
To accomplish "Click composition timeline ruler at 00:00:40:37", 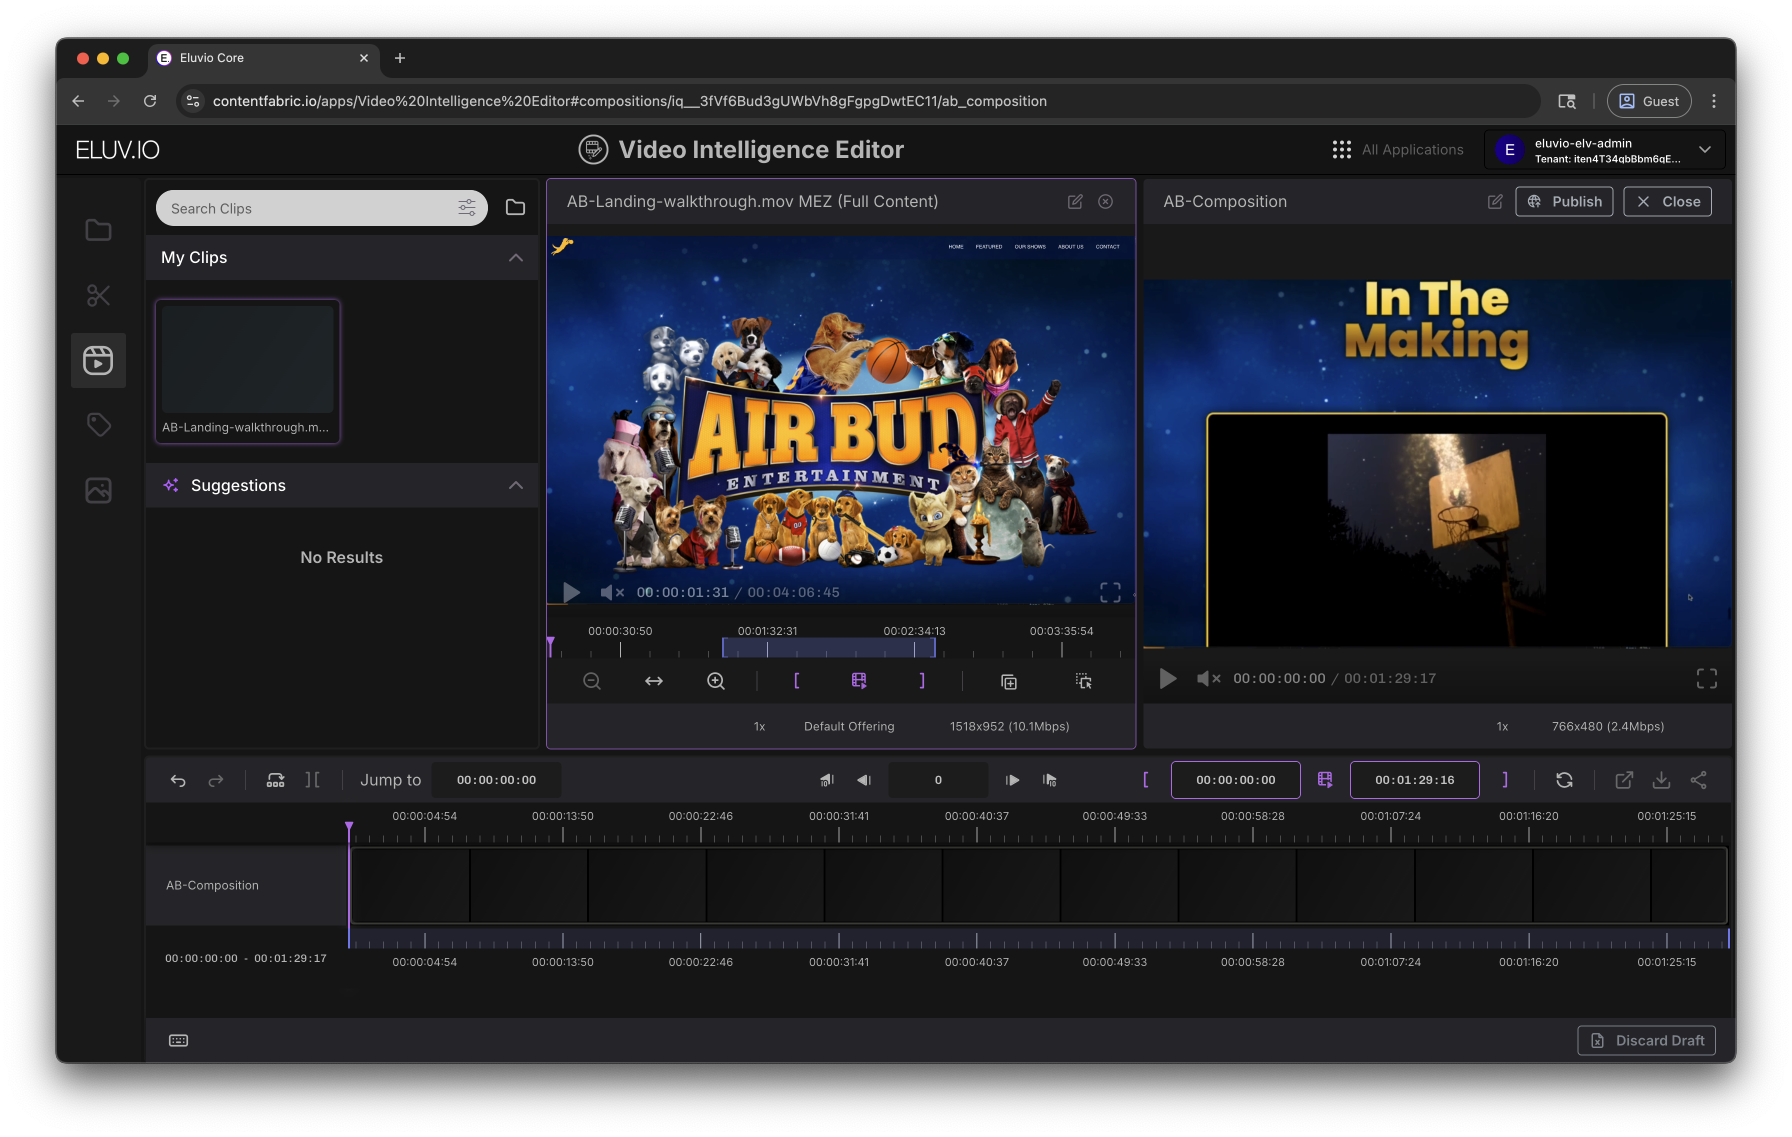I will click(977, 816).
